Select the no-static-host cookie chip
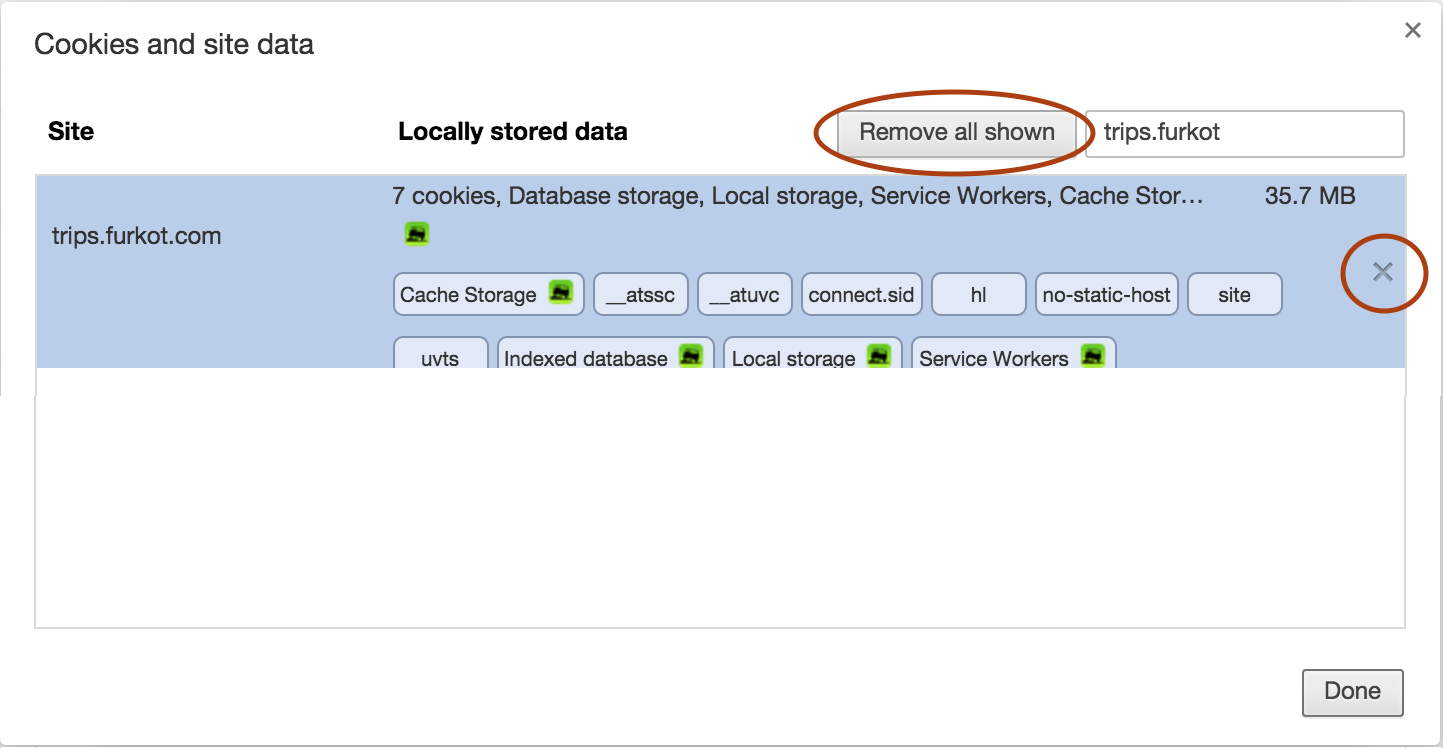The height and width of the screenshot is (748, 1443). click(x=1106, y=294)
